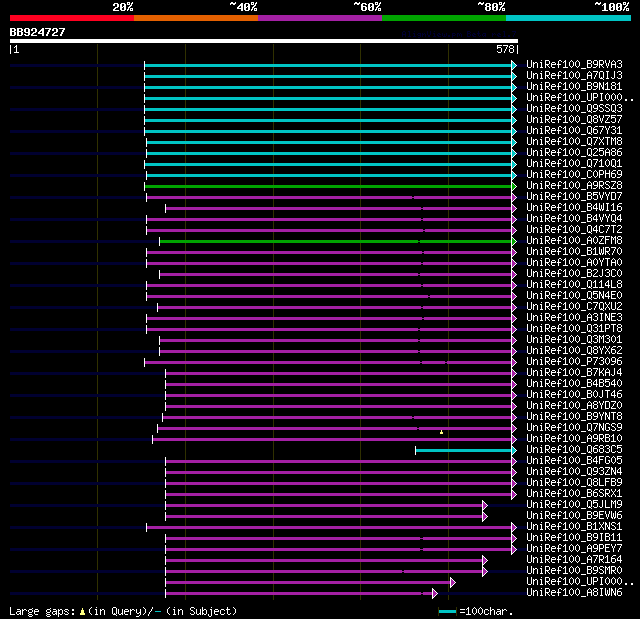Click the UniRef100_B5VYD7 label

click(x=574, y=197)
